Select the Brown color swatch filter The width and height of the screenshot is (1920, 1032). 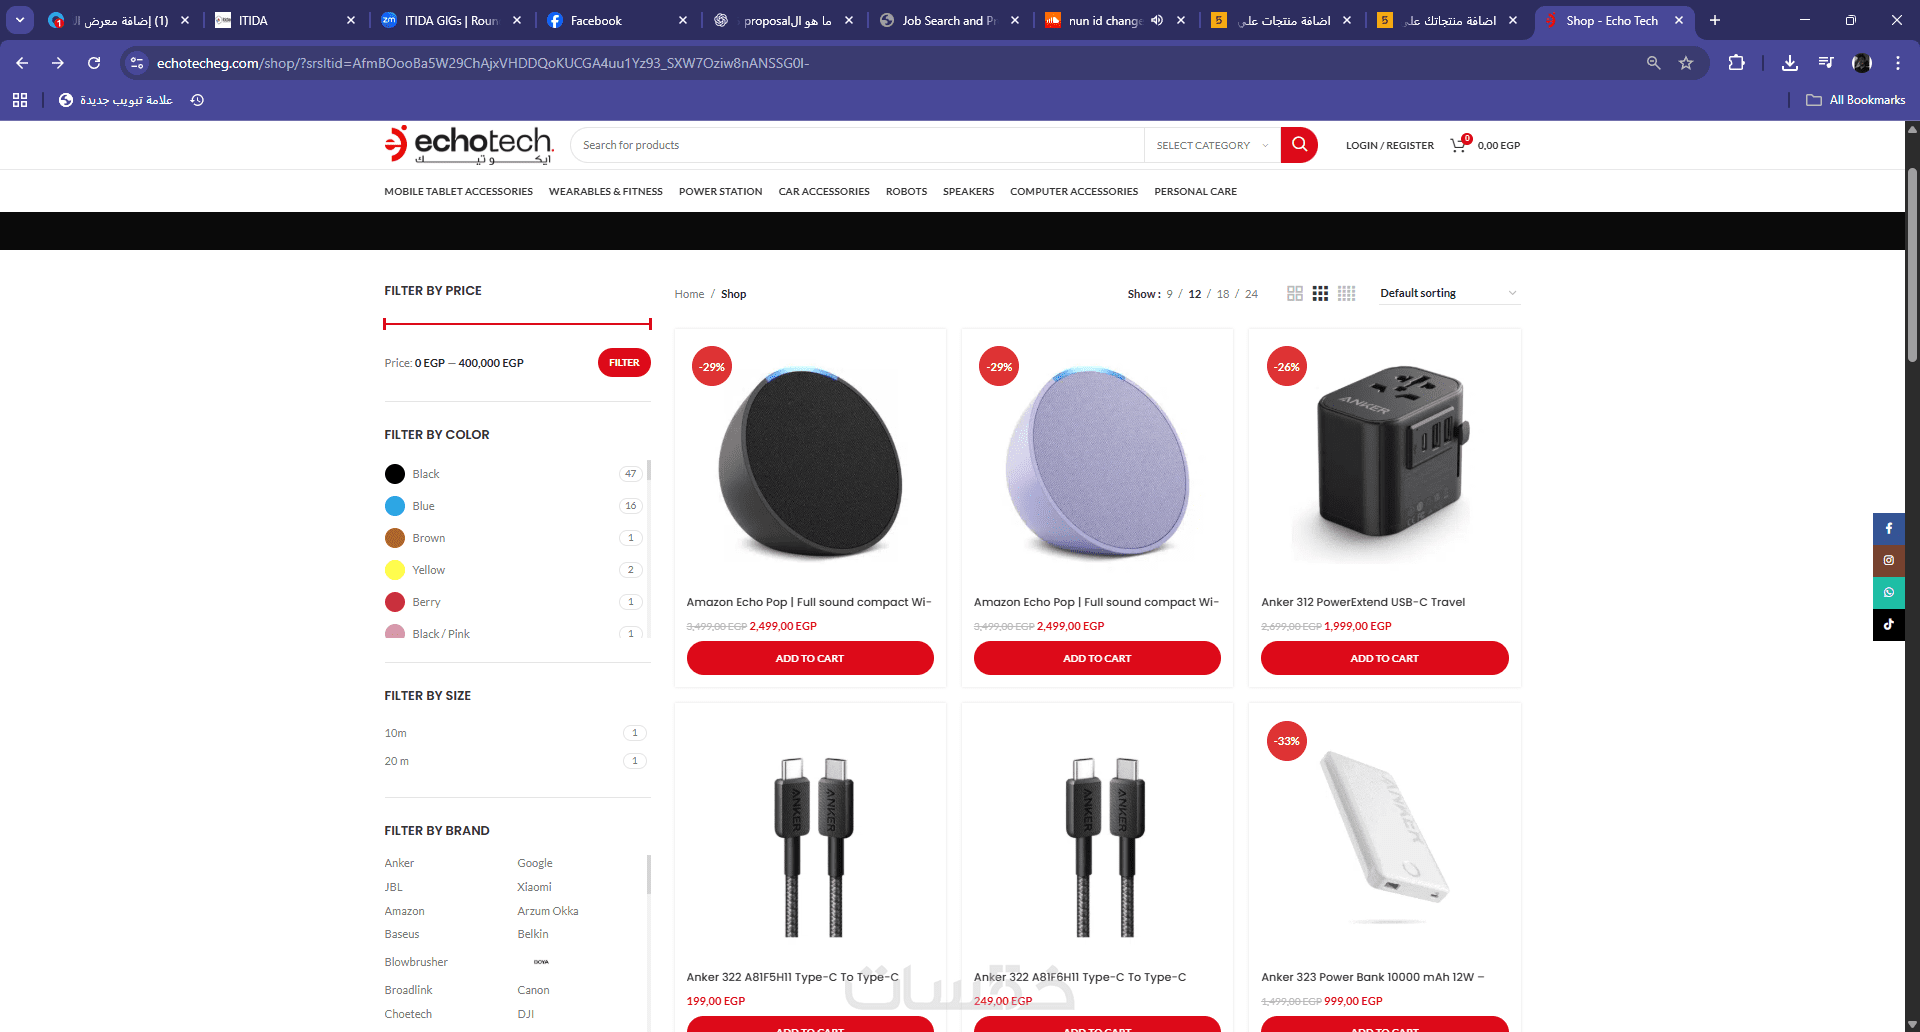tap(395, 538)
